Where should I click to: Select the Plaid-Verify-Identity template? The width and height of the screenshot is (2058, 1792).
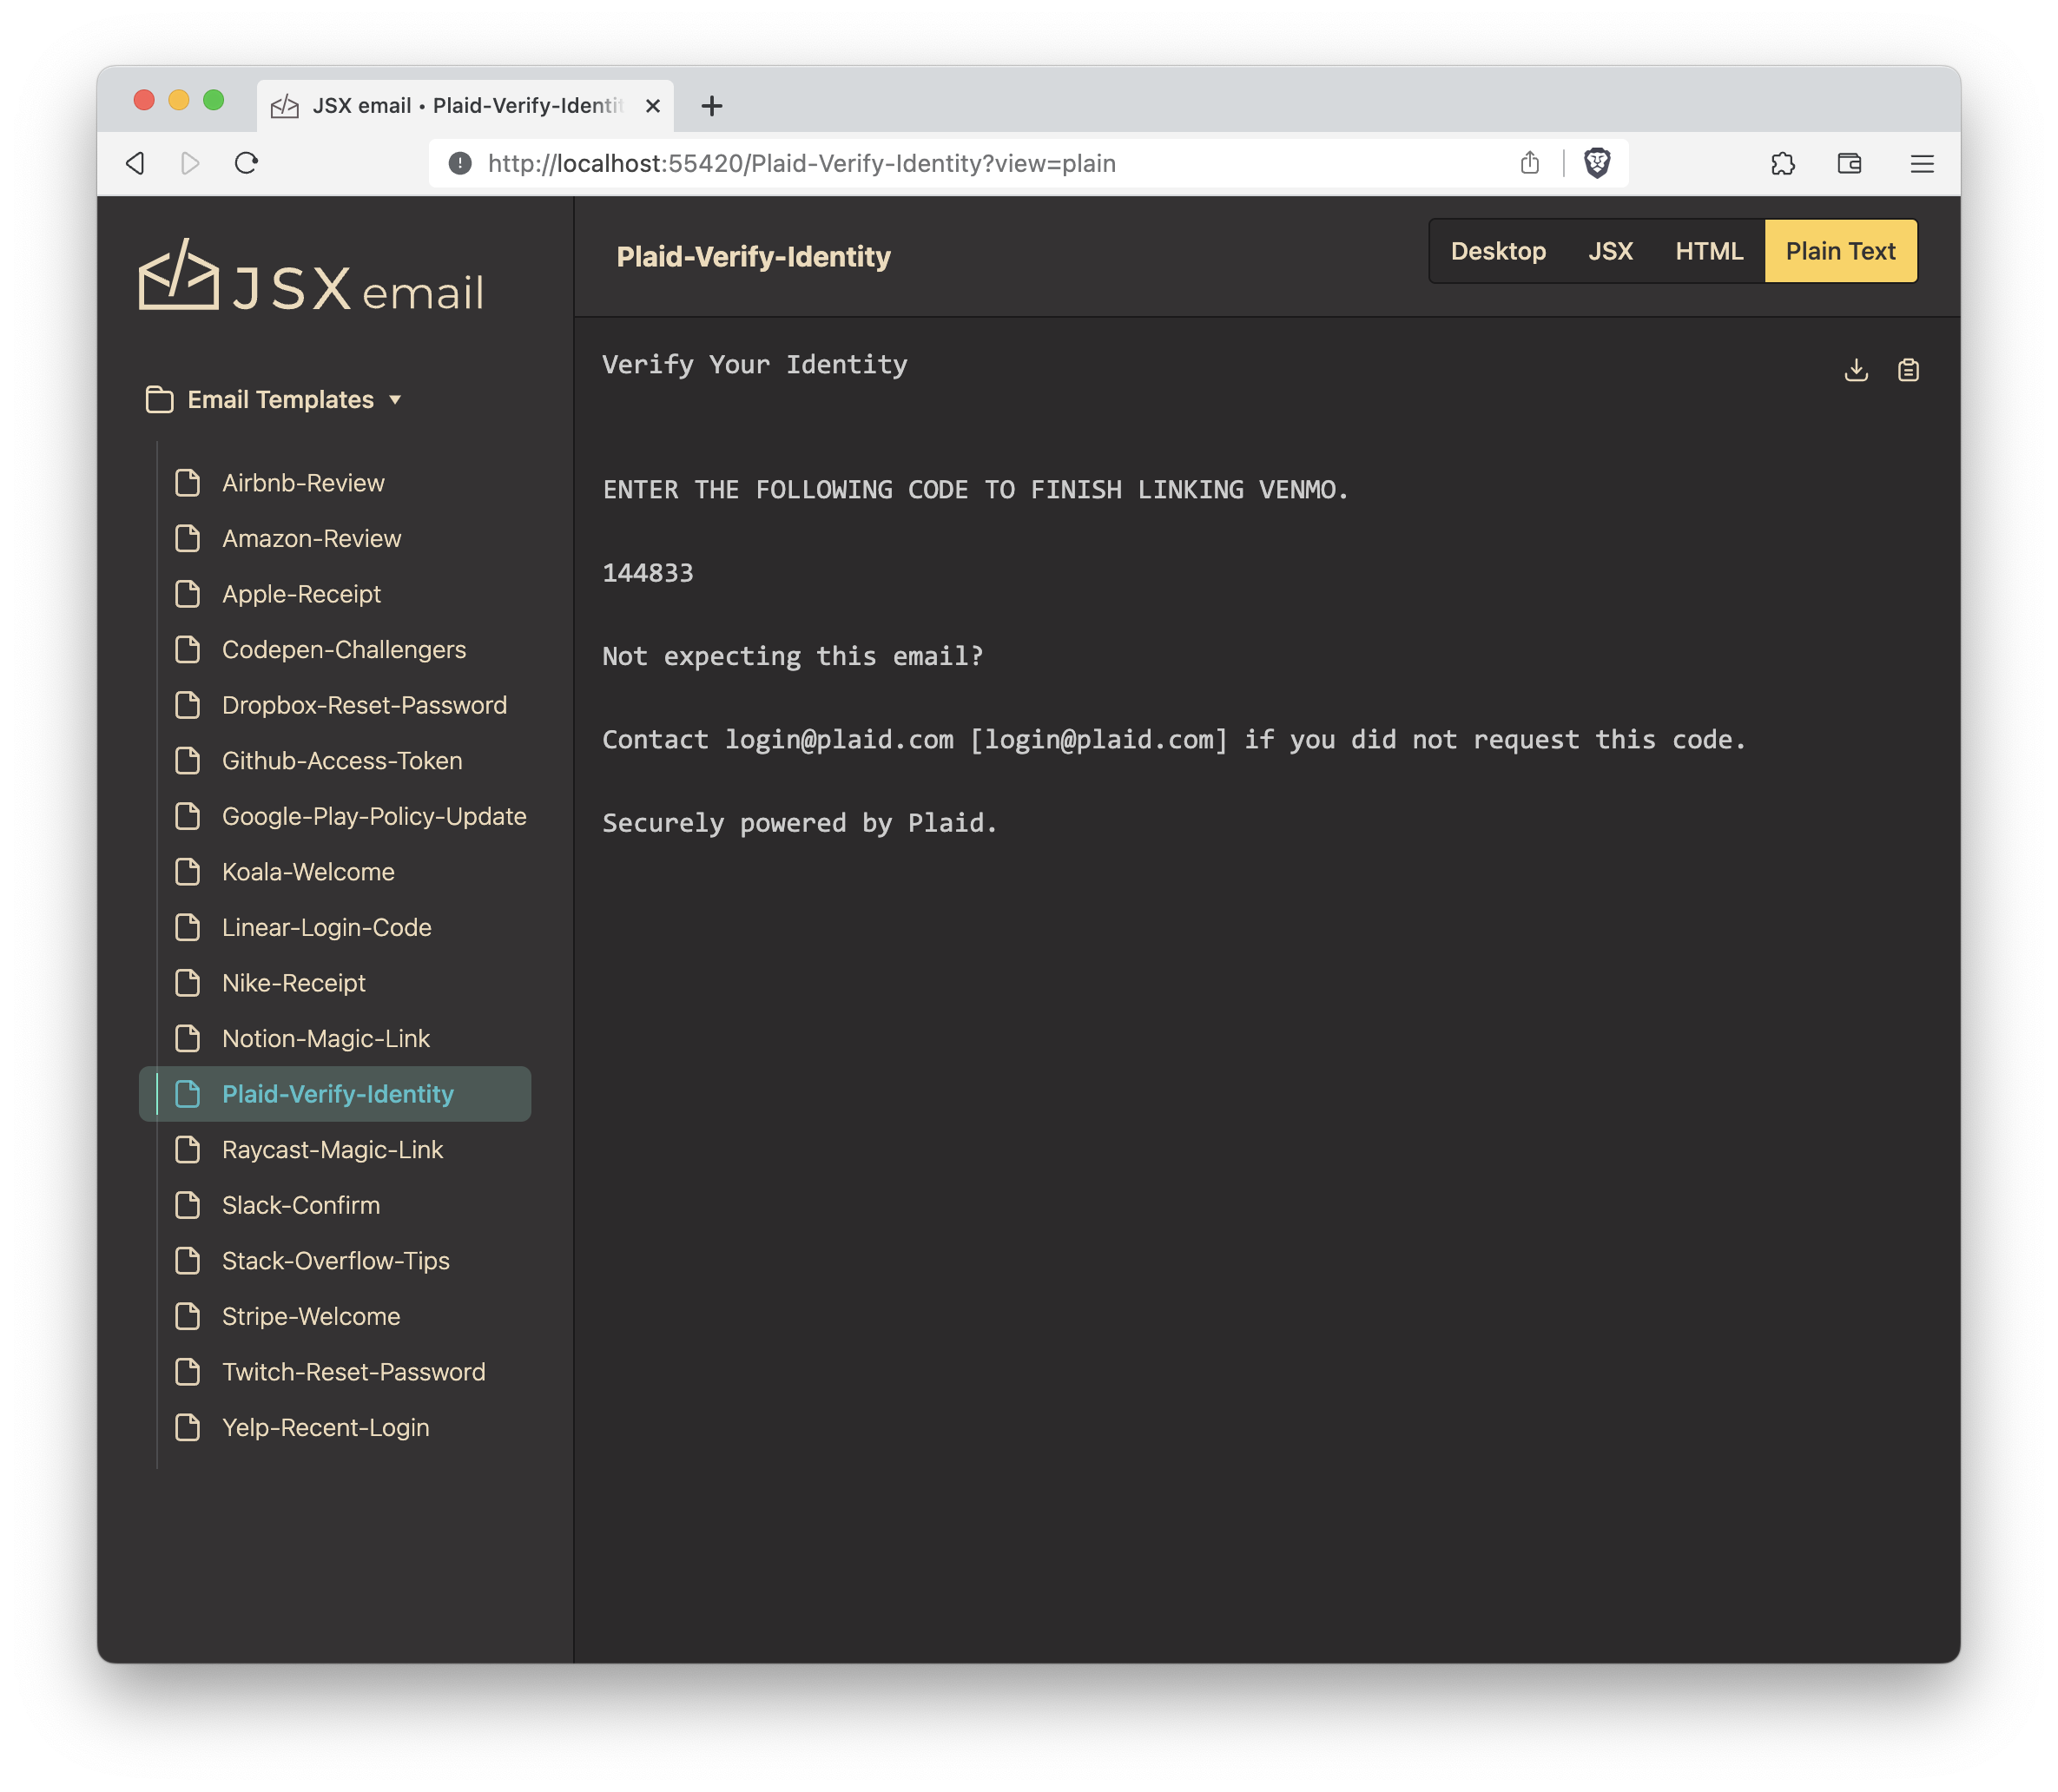[x=334, y=1094]
